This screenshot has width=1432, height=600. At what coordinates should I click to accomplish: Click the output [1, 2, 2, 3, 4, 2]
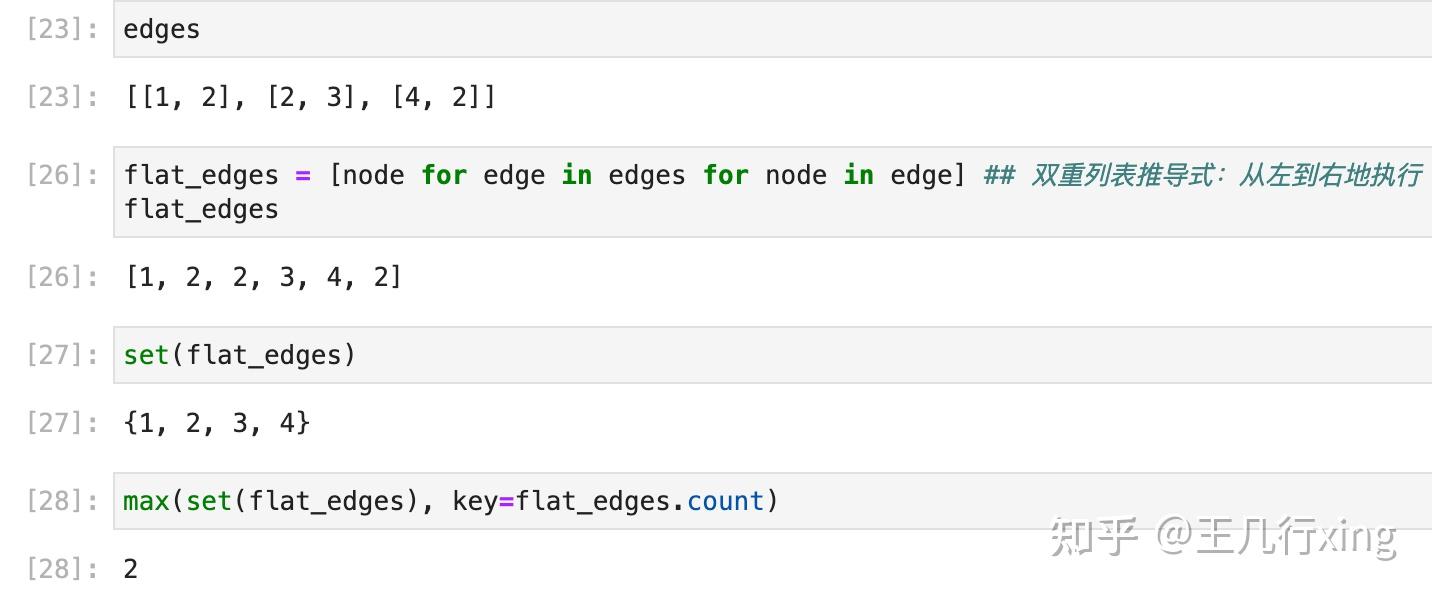(x=263, y=277)
